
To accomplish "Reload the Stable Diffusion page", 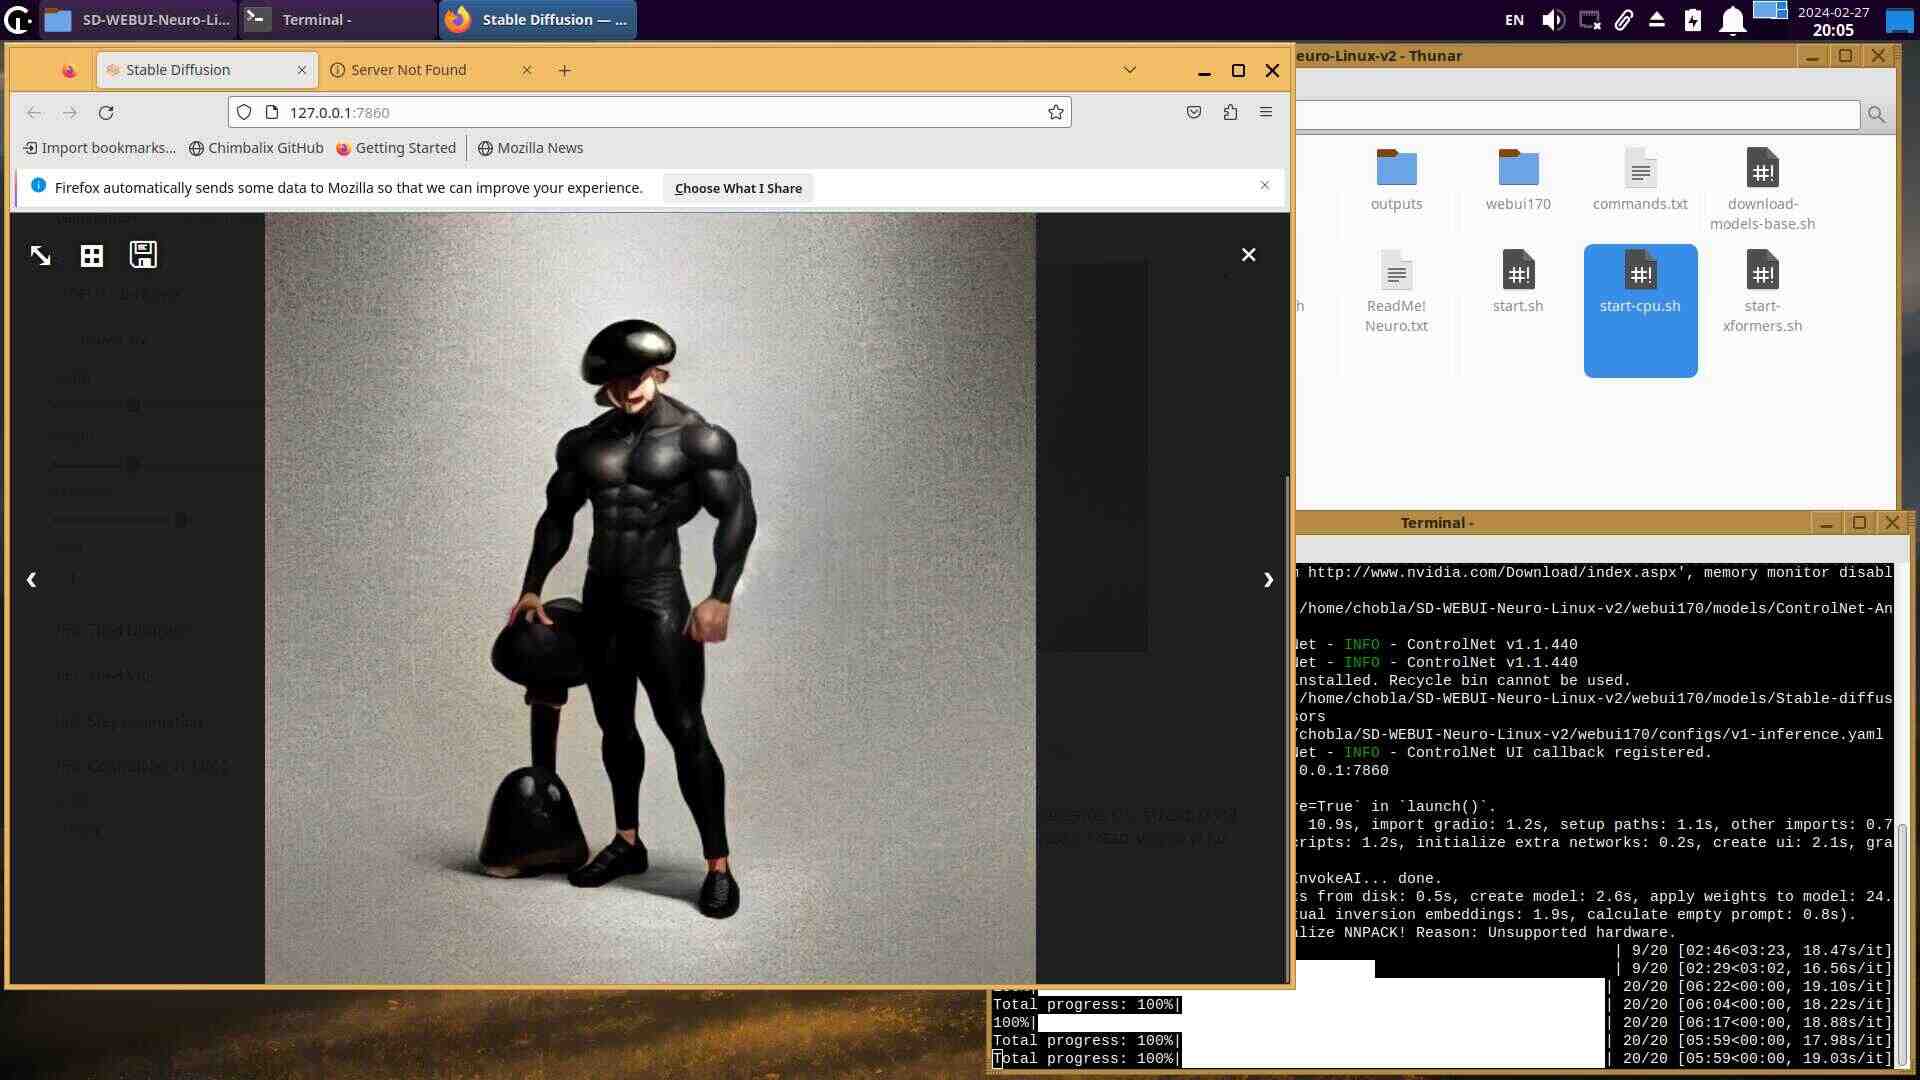I will pos(106,113).
